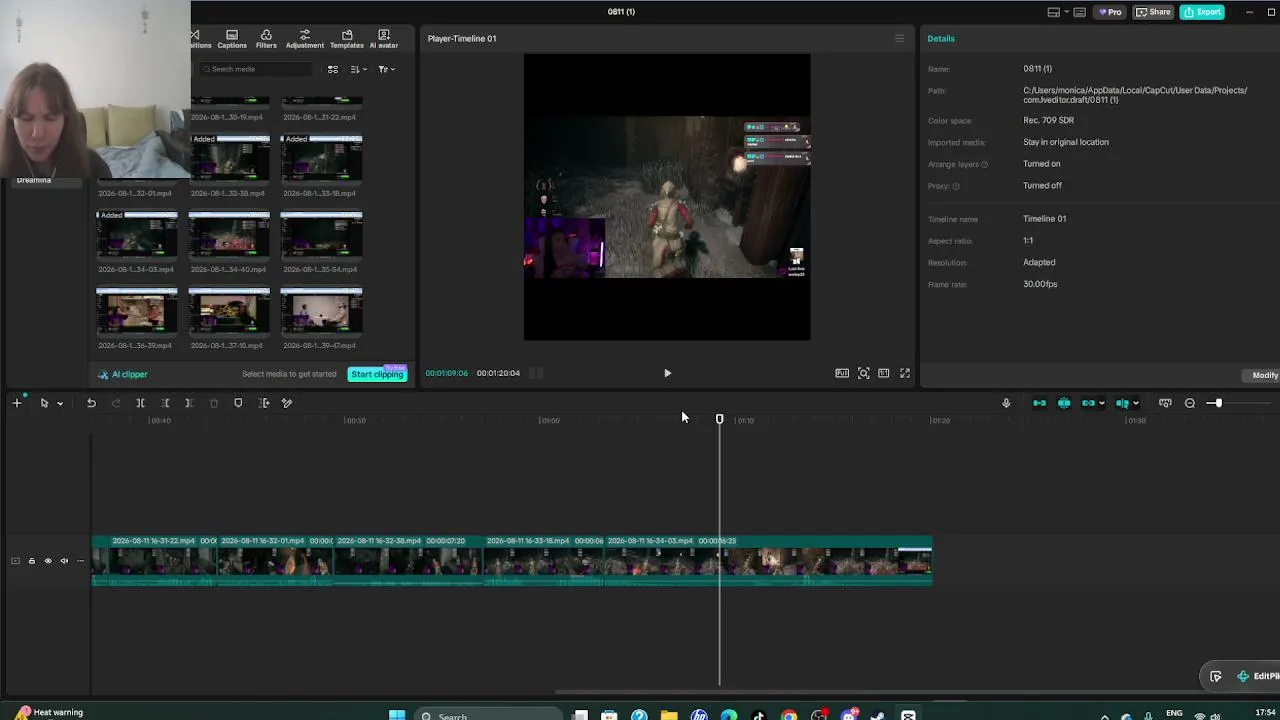Image resolution: width=1280 pixels, height=720 pixels.
Task: Click the playhead marker on the ruler
Action: pyautogui.click(x=719, y=419)
